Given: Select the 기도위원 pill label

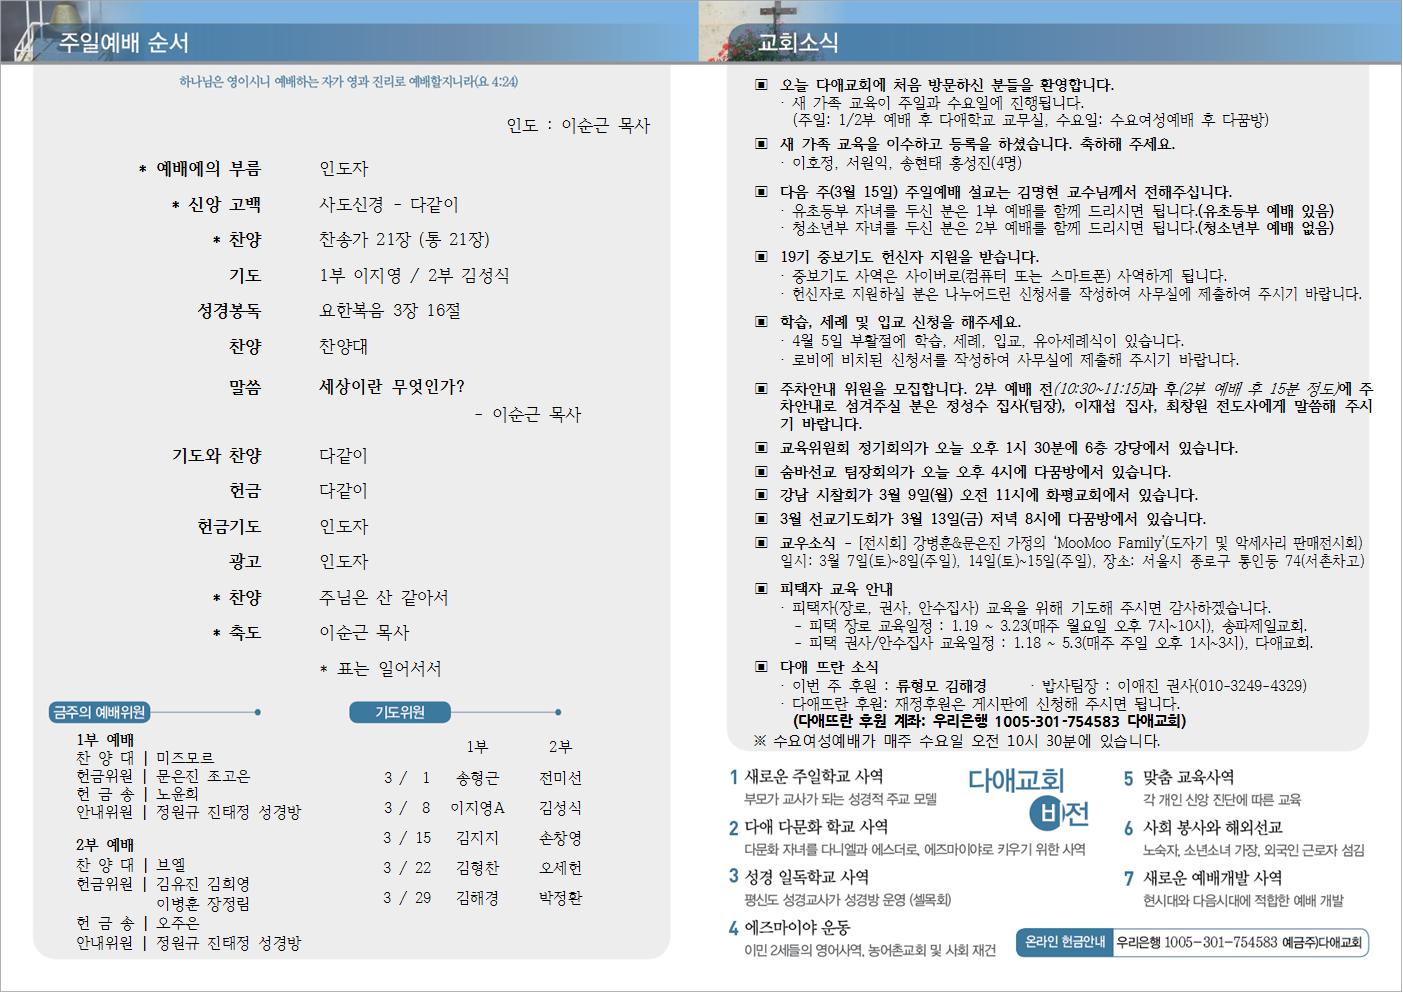Looking at the screenshot, I should click(400, 712).
